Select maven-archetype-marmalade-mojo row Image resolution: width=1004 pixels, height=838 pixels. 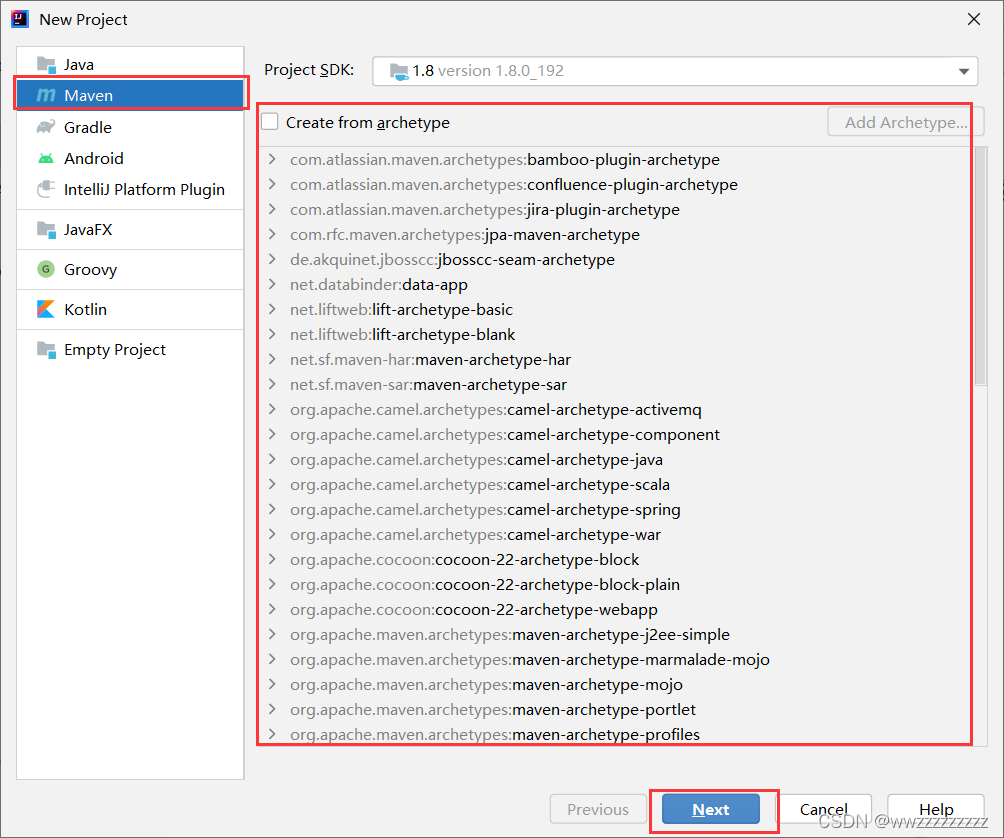click(615, 659)
